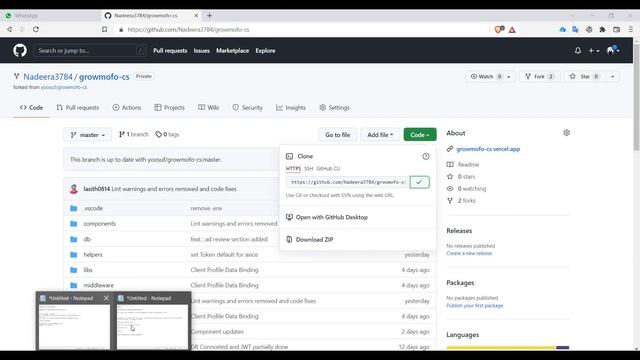
Task: Open components folder
Action: pyautogui.click(x=100, y=224)
